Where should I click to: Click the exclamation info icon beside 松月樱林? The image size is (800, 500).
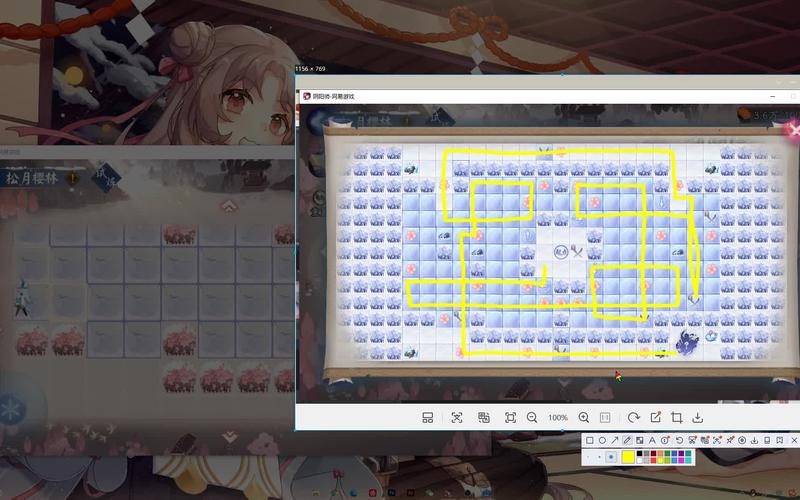72,178
